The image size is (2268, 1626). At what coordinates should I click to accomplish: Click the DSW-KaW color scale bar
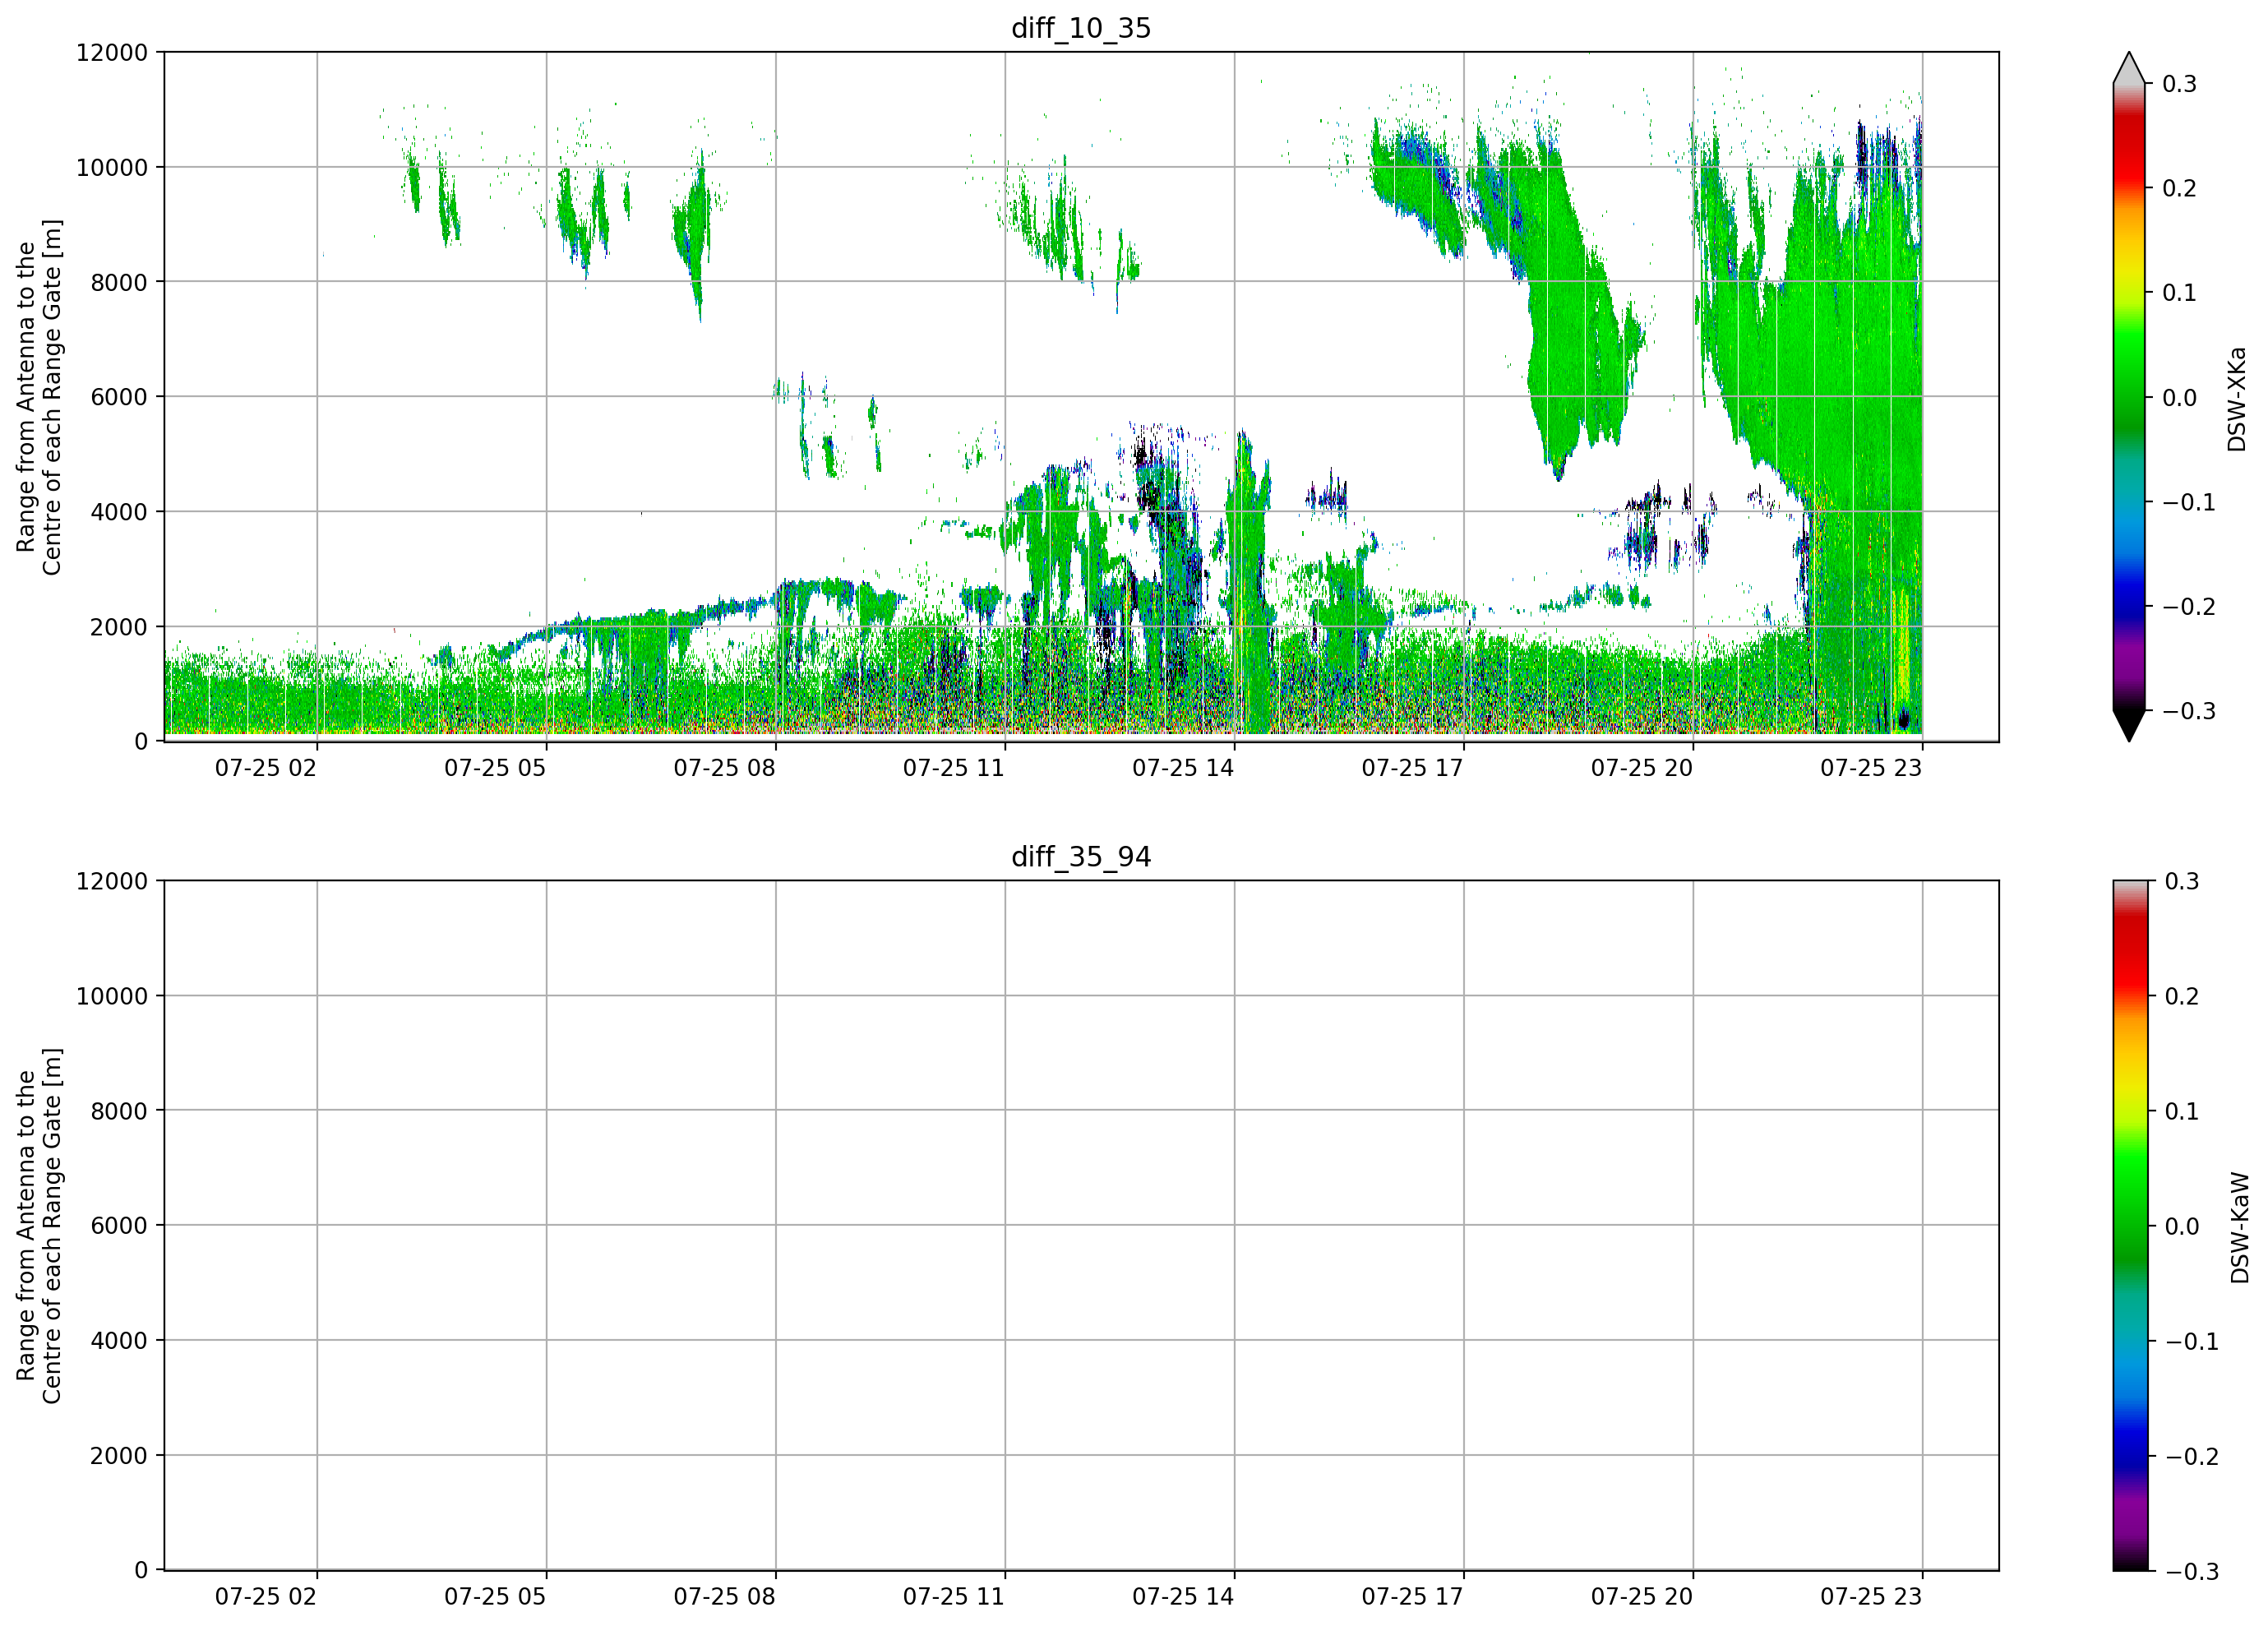(2129, 1226)
